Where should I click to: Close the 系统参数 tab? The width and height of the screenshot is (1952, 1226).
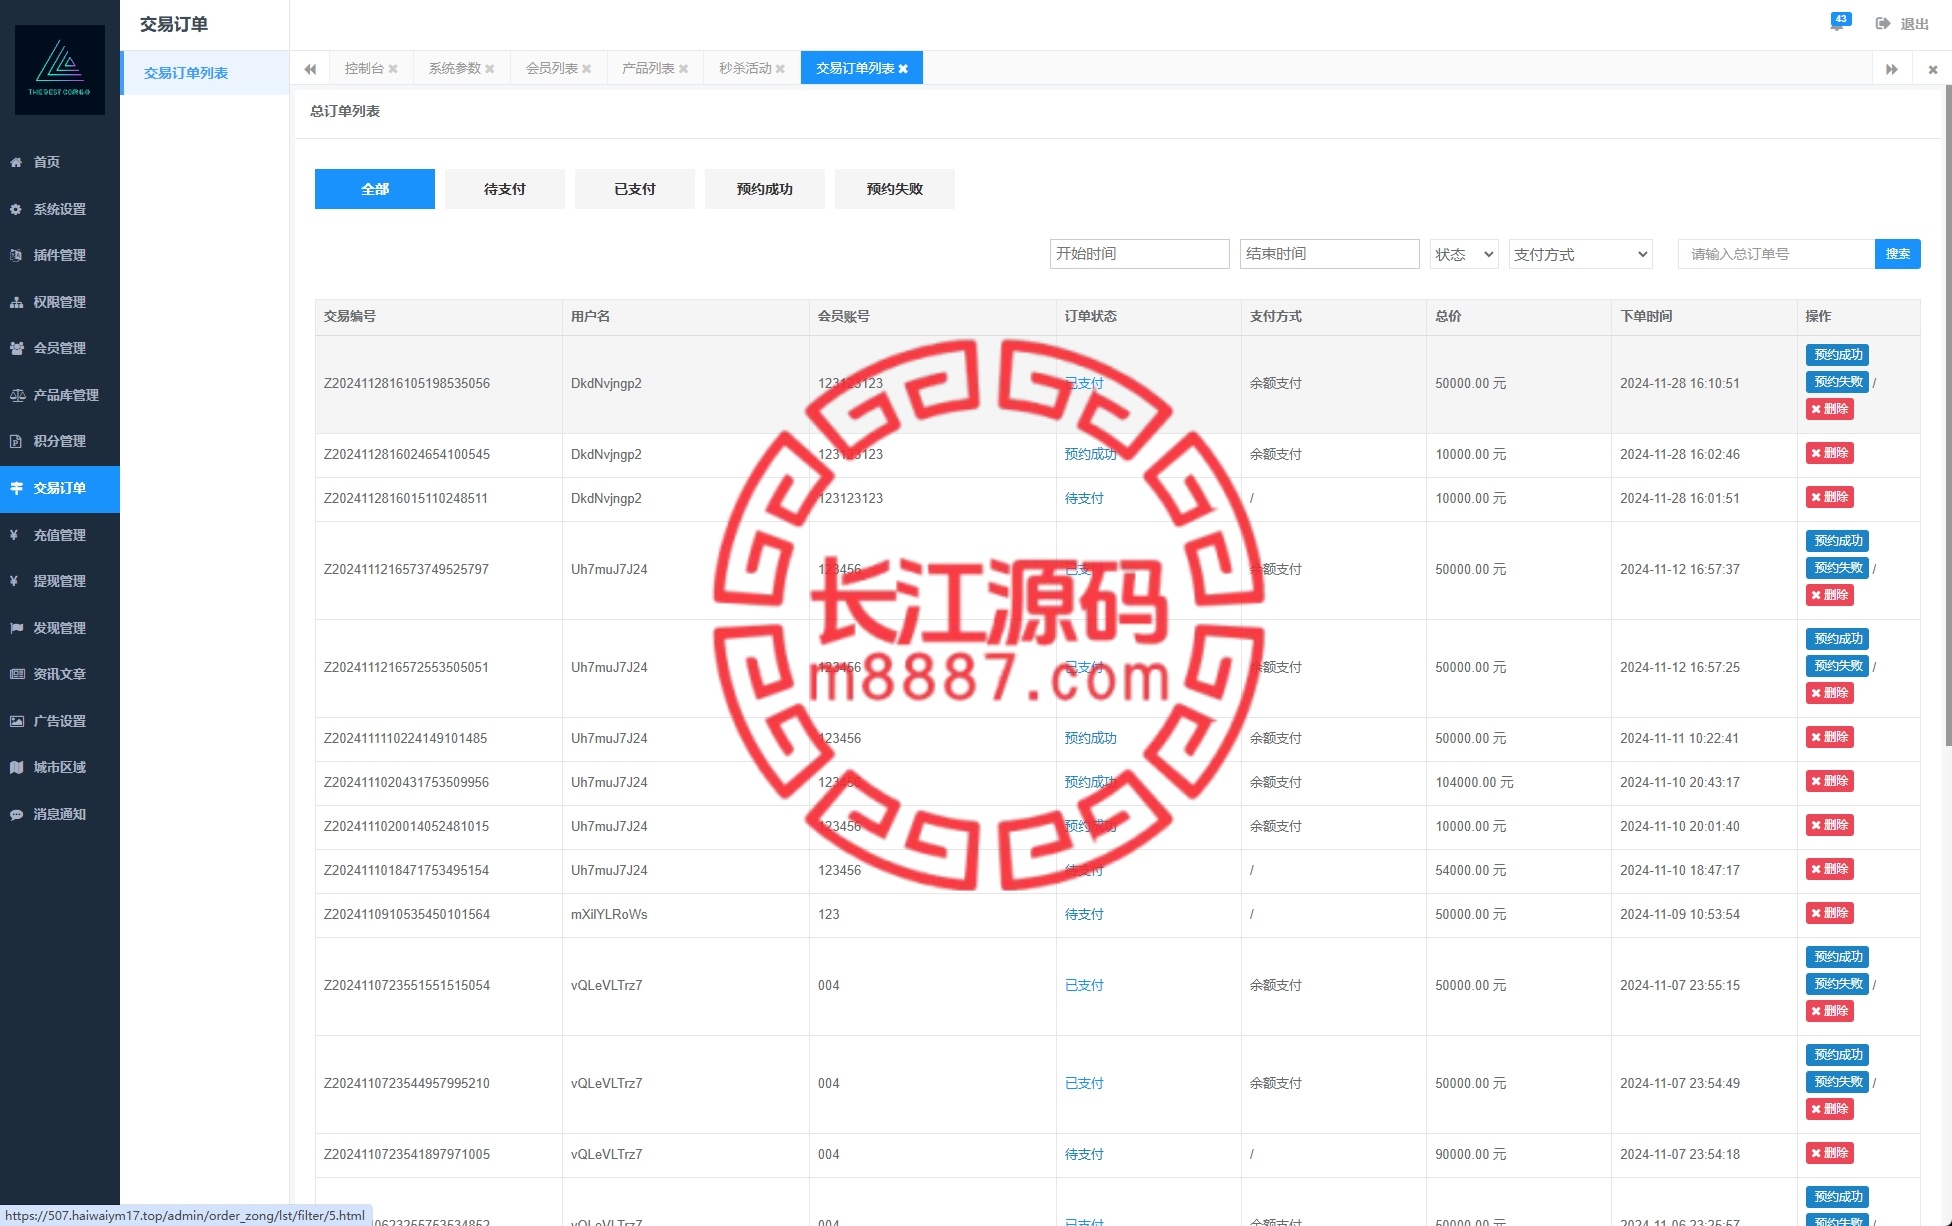489,69
